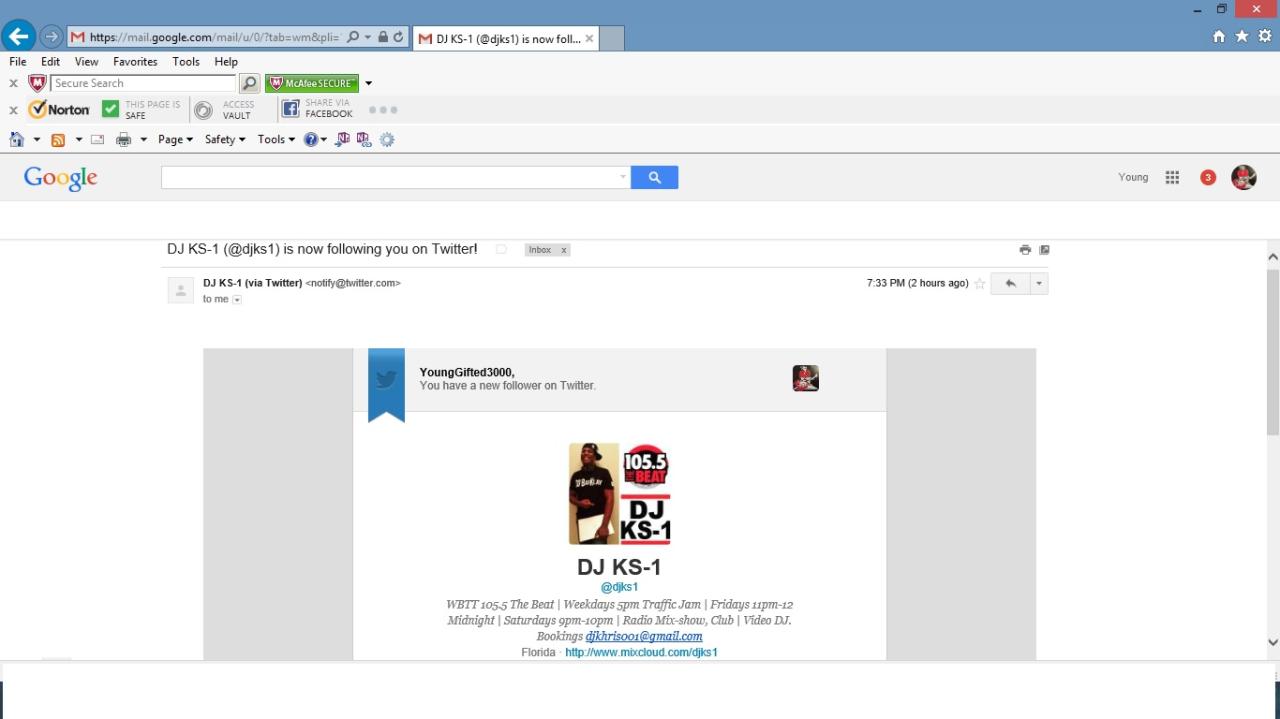Open Norton Access Vault icon
Screen dimensions: 1280x719
click(203, 110)
